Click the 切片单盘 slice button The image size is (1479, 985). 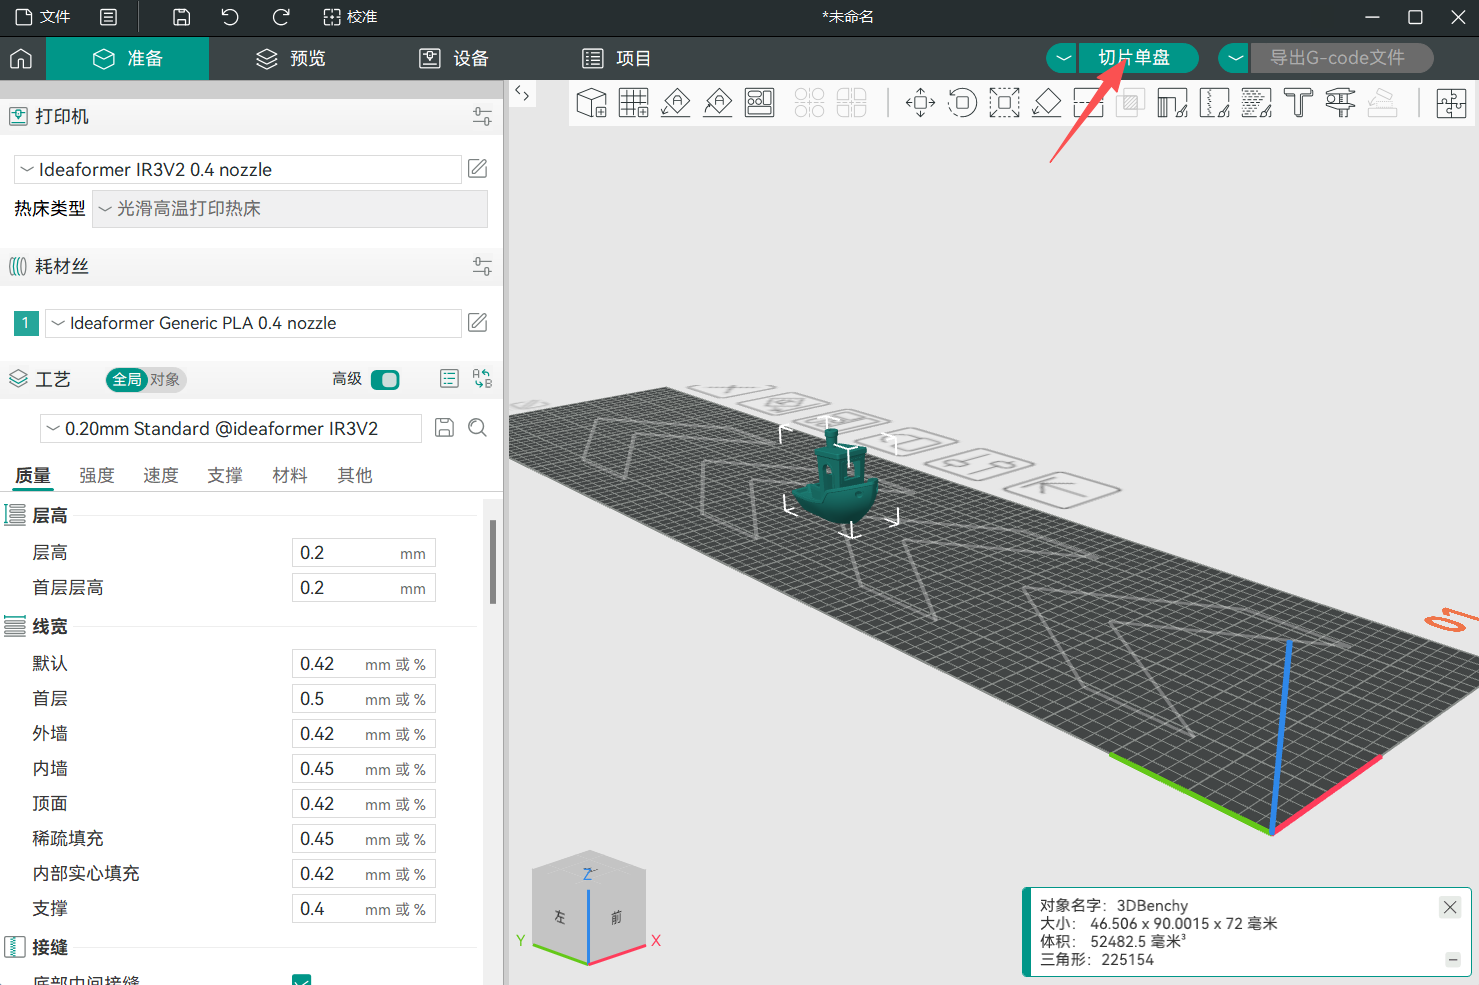tap(1138, 58)
